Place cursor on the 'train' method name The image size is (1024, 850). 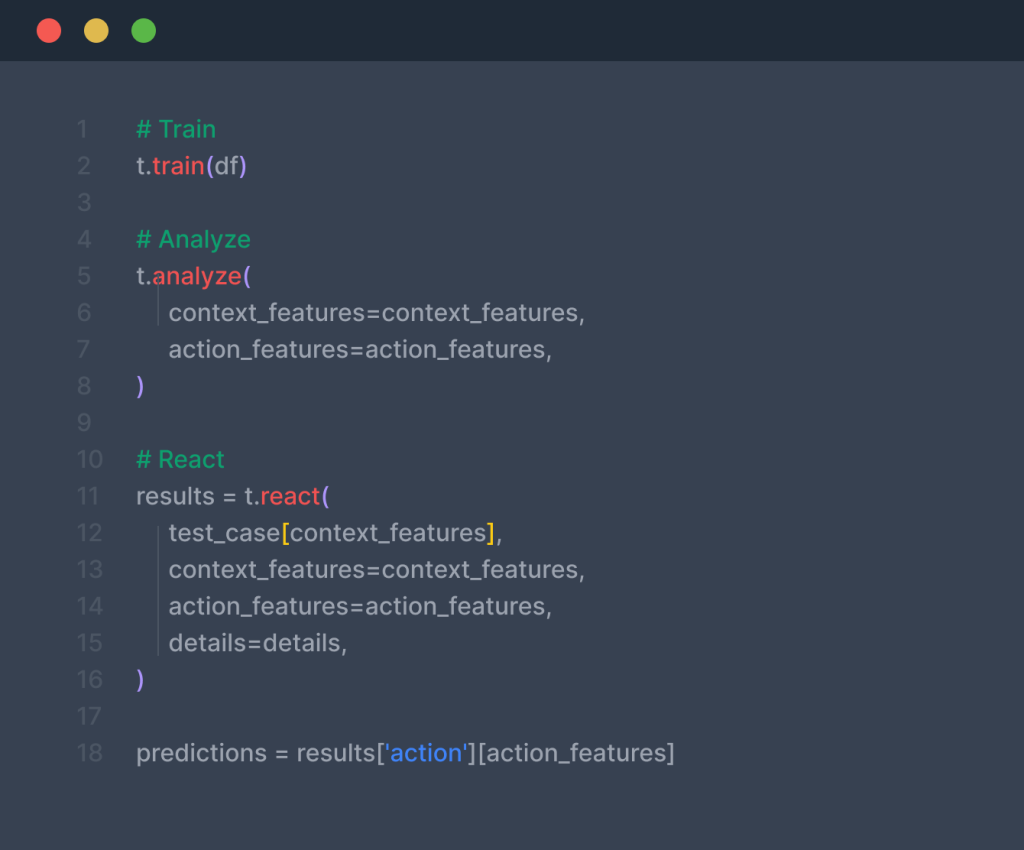point(178,166)
